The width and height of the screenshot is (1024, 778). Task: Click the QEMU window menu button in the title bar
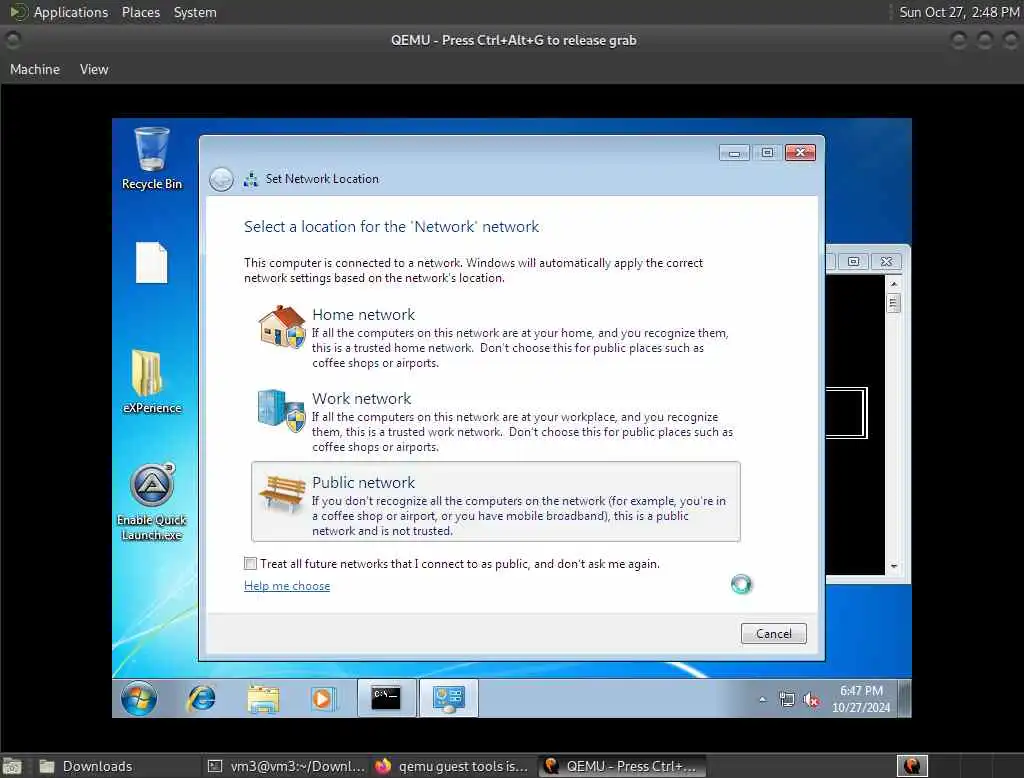12,41
